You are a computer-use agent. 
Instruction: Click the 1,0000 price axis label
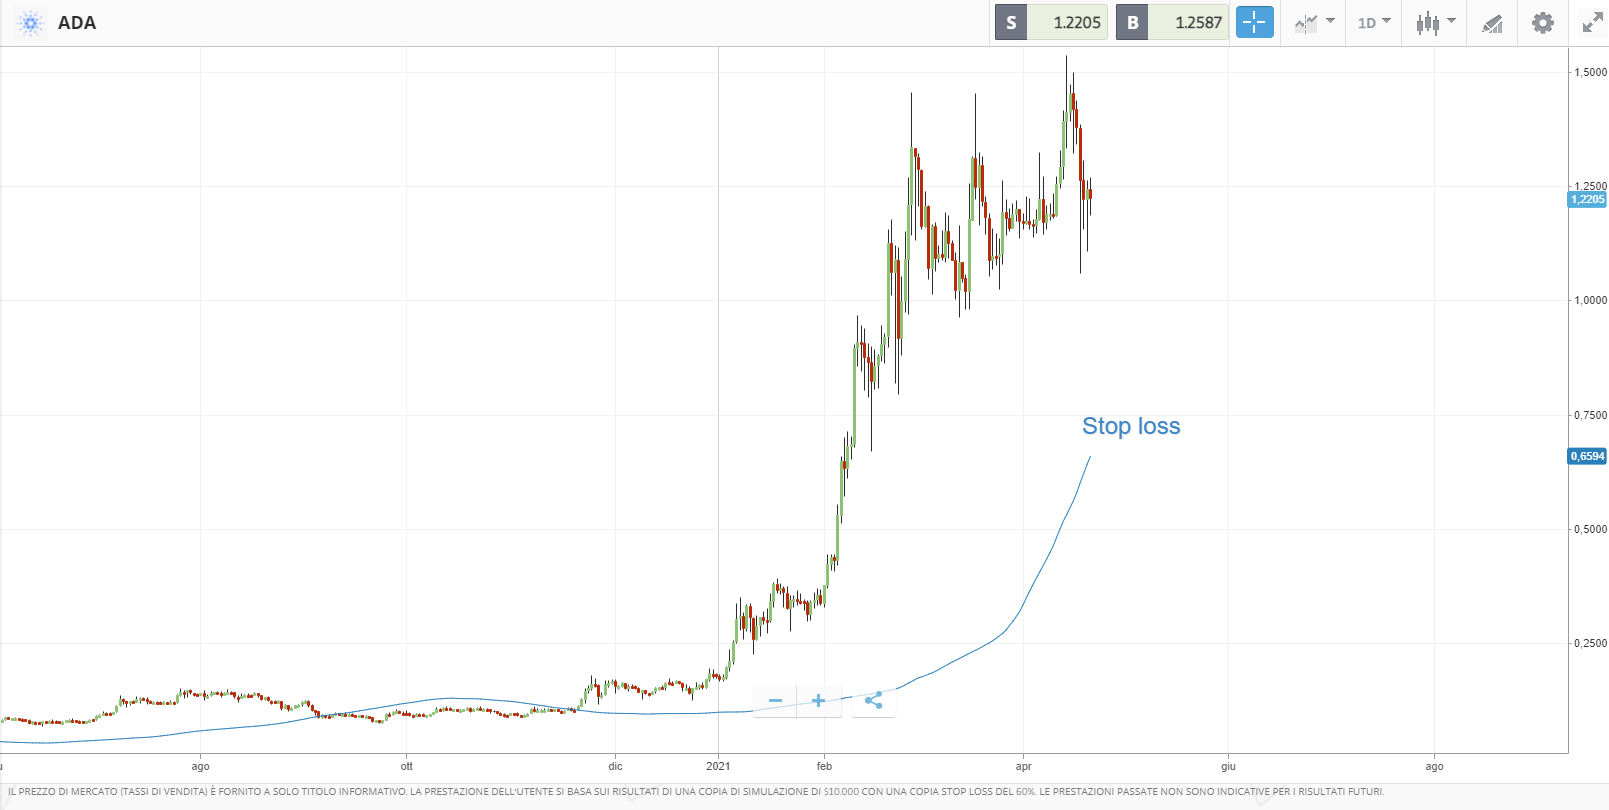(1590, 300)
